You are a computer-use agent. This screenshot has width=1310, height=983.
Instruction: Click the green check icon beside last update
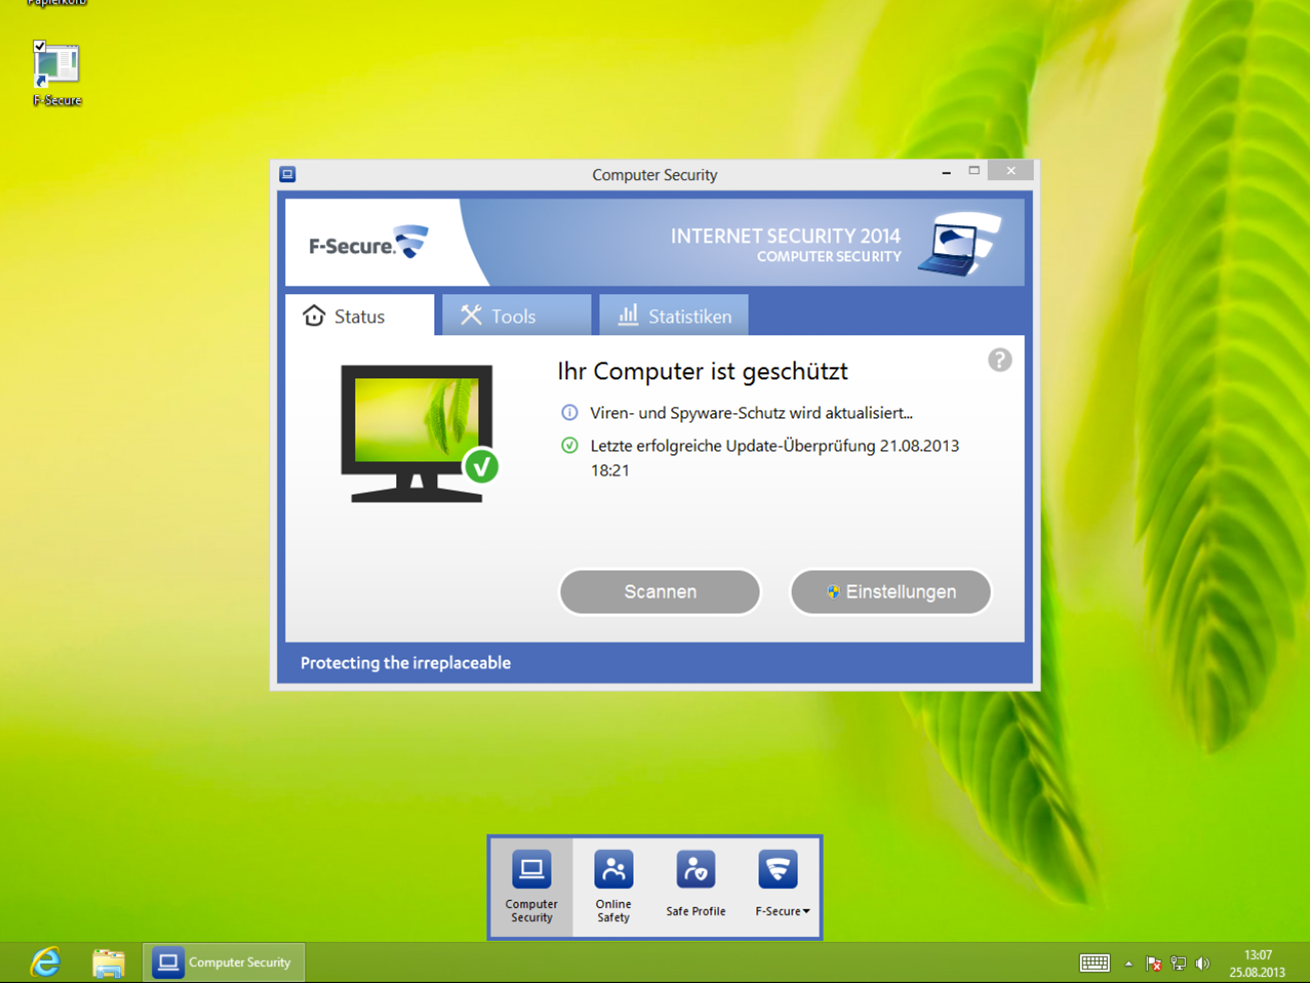569,445
